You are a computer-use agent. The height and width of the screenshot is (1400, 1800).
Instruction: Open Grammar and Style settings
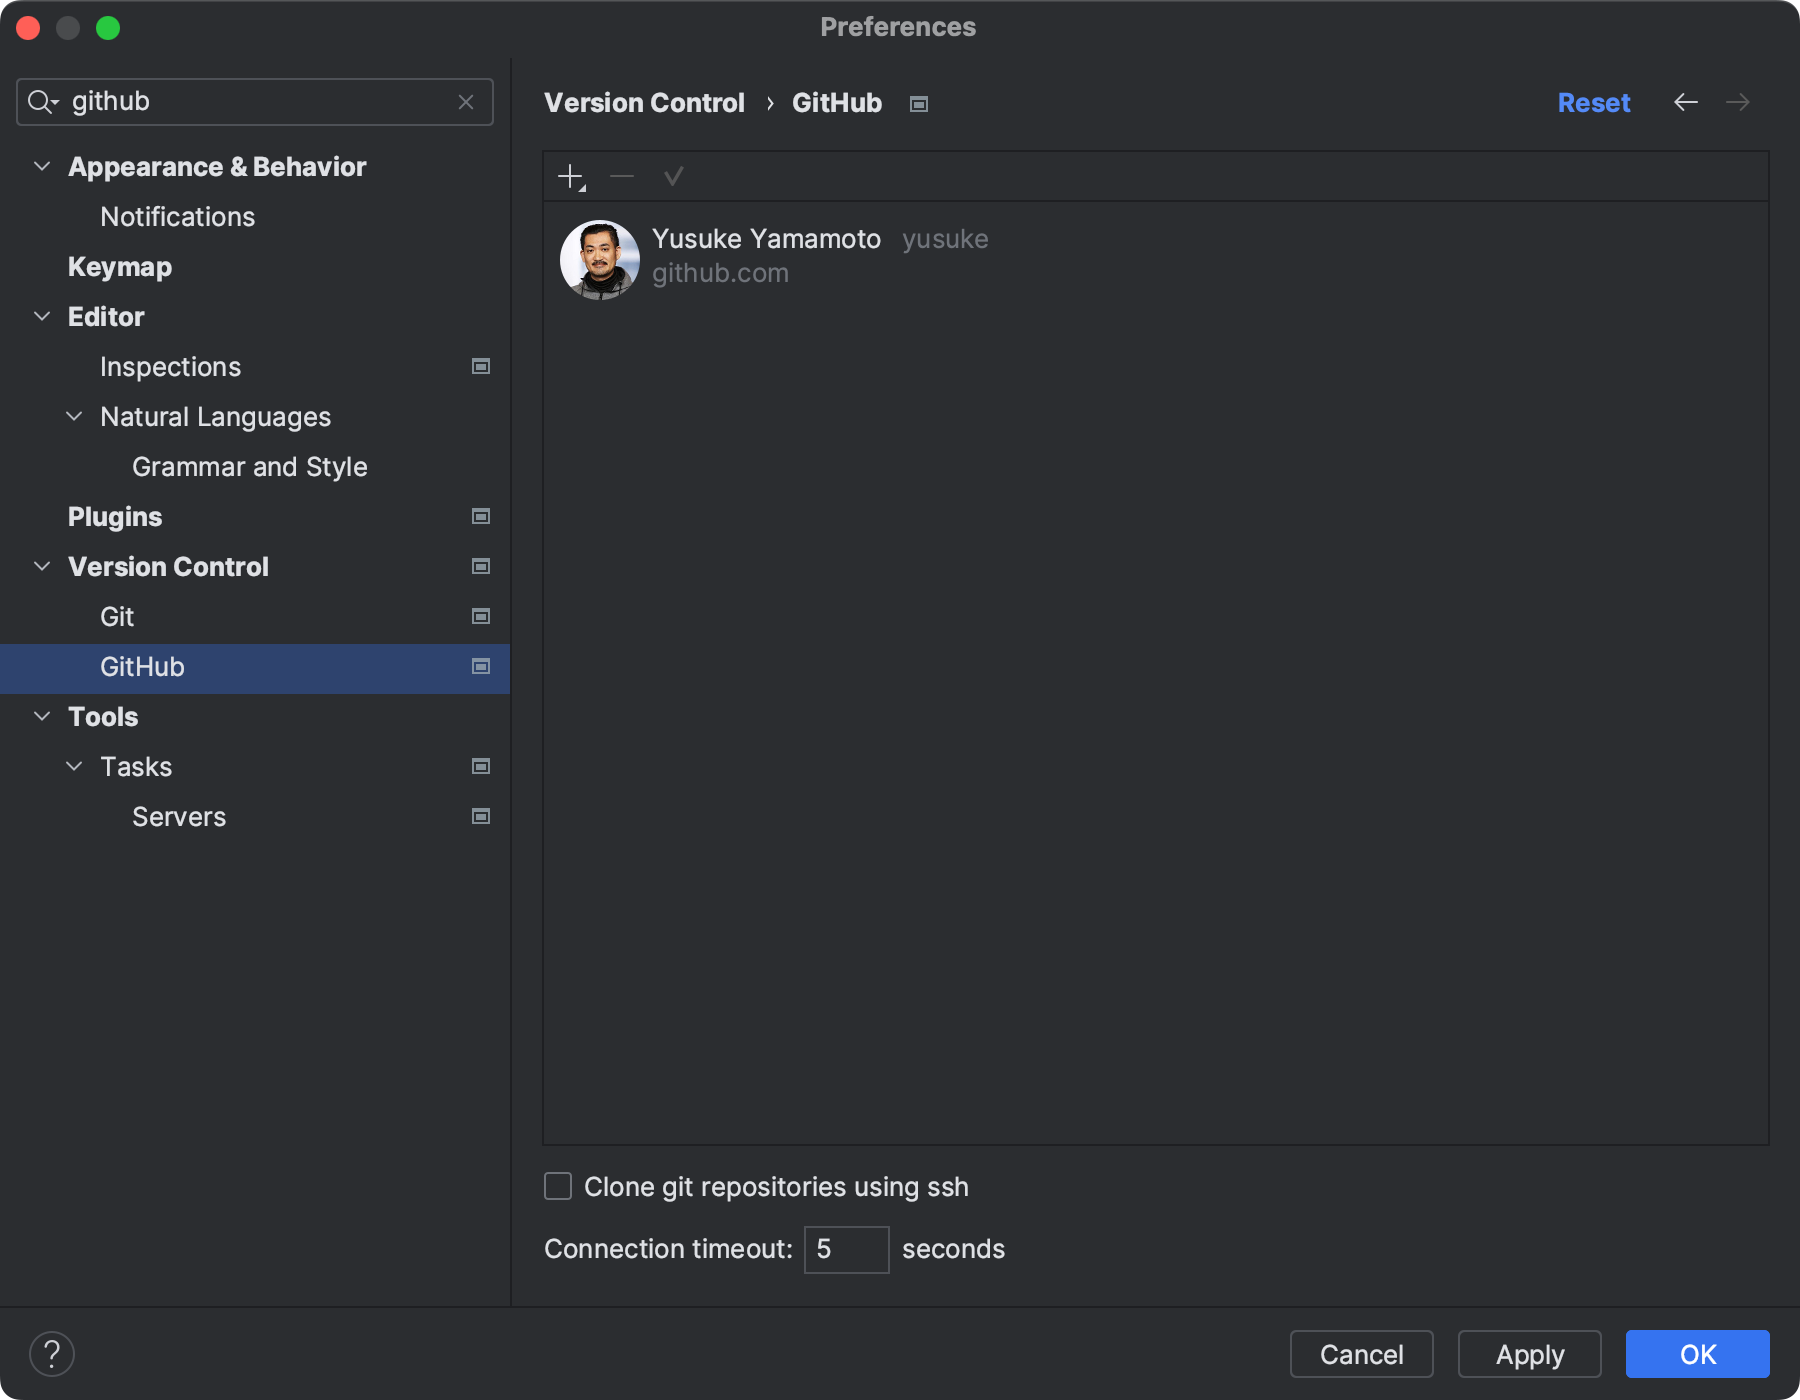click(250, 467)
